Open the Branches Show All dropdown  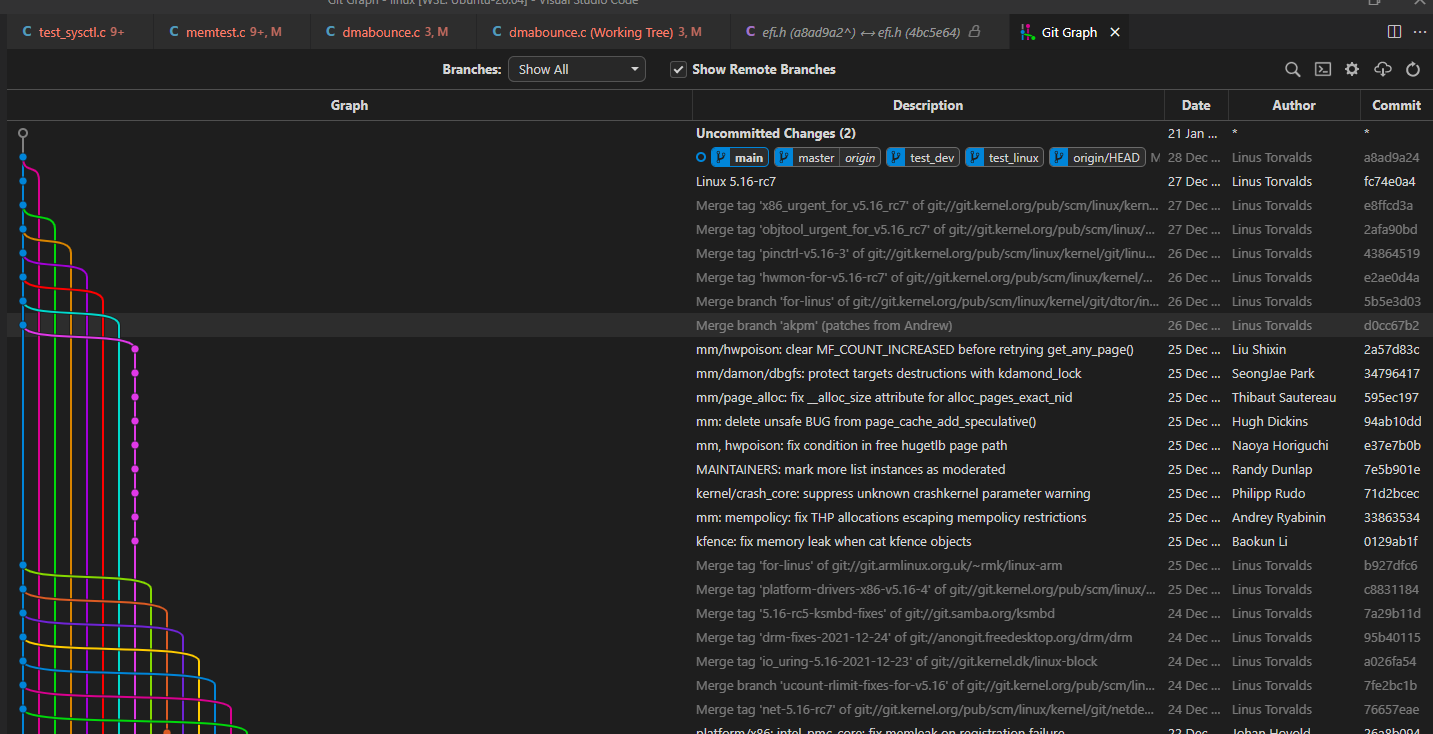point(577,70)
